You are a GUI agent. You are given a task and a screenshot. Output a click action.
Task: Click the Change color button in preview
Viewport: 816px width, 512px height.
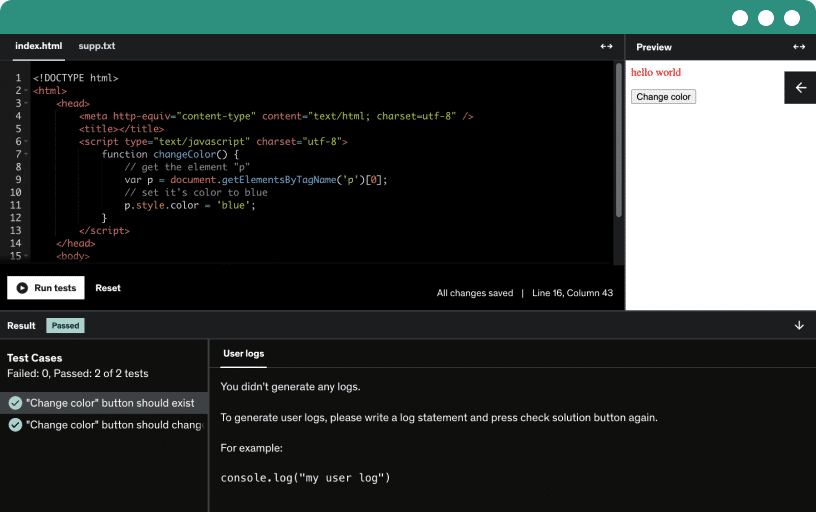pos(663,97)
